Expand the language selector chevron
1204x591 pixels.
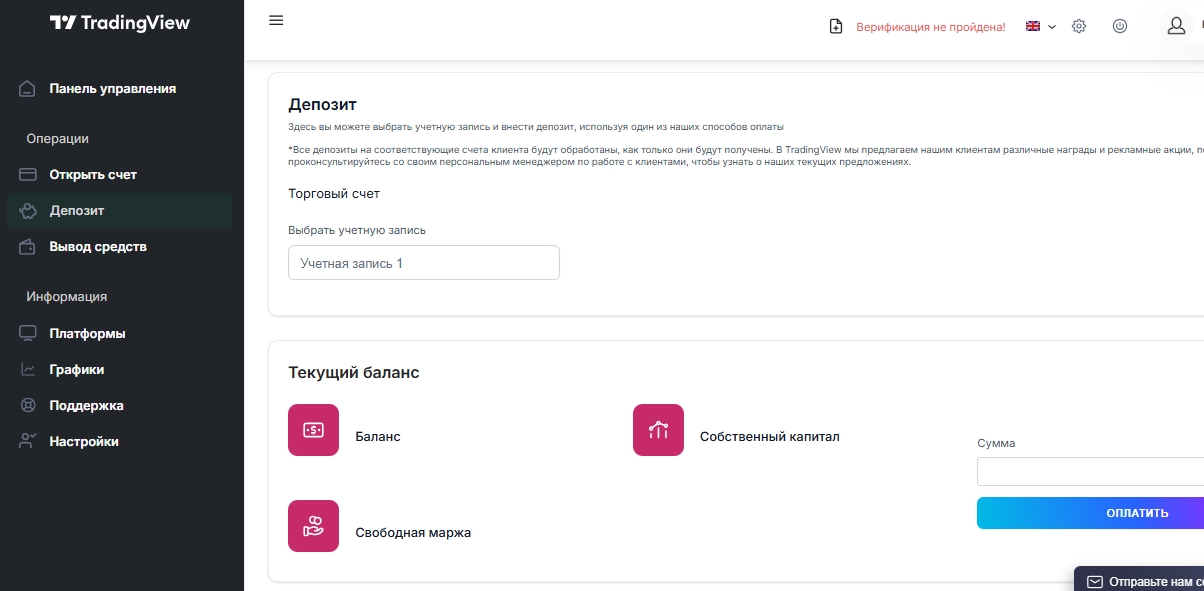click(1052, 27)
